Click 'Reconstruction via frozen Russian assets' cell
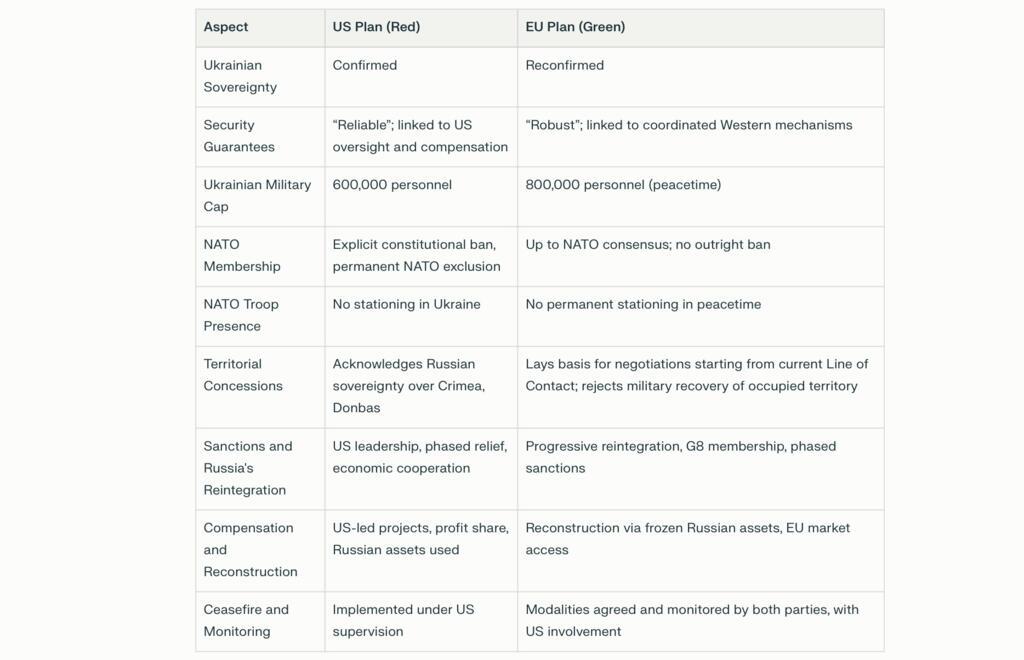The image size is (1024, 660). pos(687,539)
